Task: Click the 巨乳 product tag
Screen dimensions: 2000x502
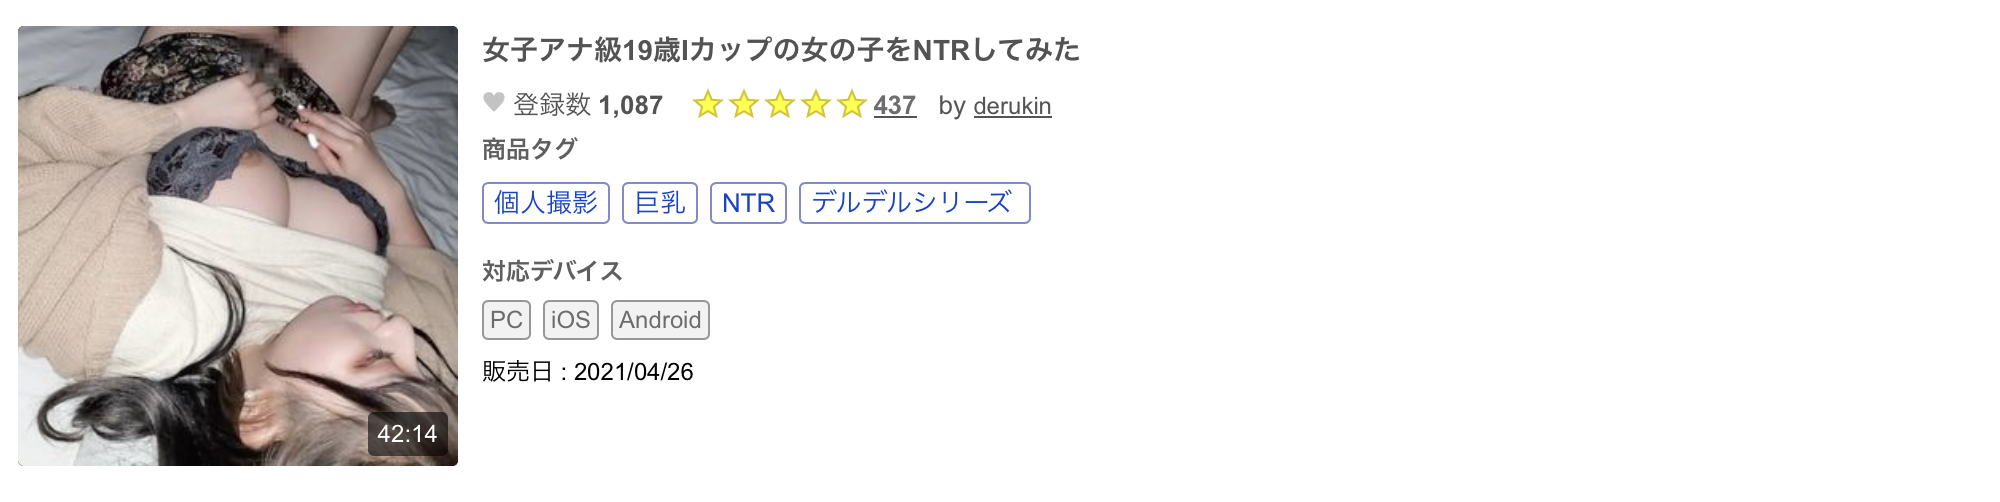Action: tap(660, 203)
